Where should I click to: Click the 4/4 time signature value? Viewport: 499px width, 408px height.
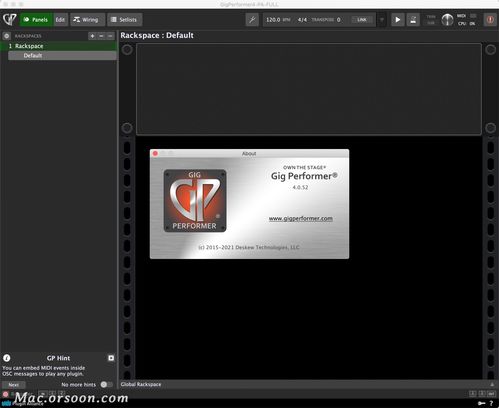(x=302, y=20)
